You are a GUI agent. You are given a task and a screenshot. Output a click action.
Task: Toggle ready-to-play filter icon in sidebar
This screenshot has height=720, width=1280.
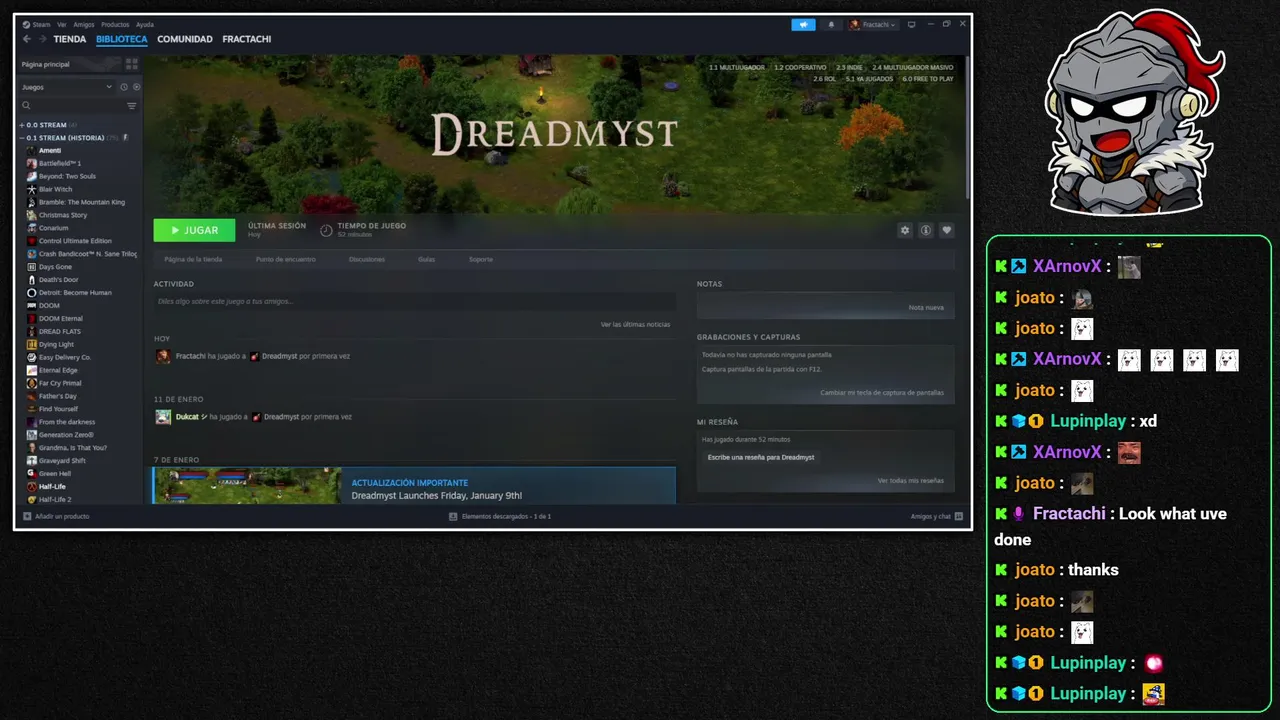tap(136, 87)
